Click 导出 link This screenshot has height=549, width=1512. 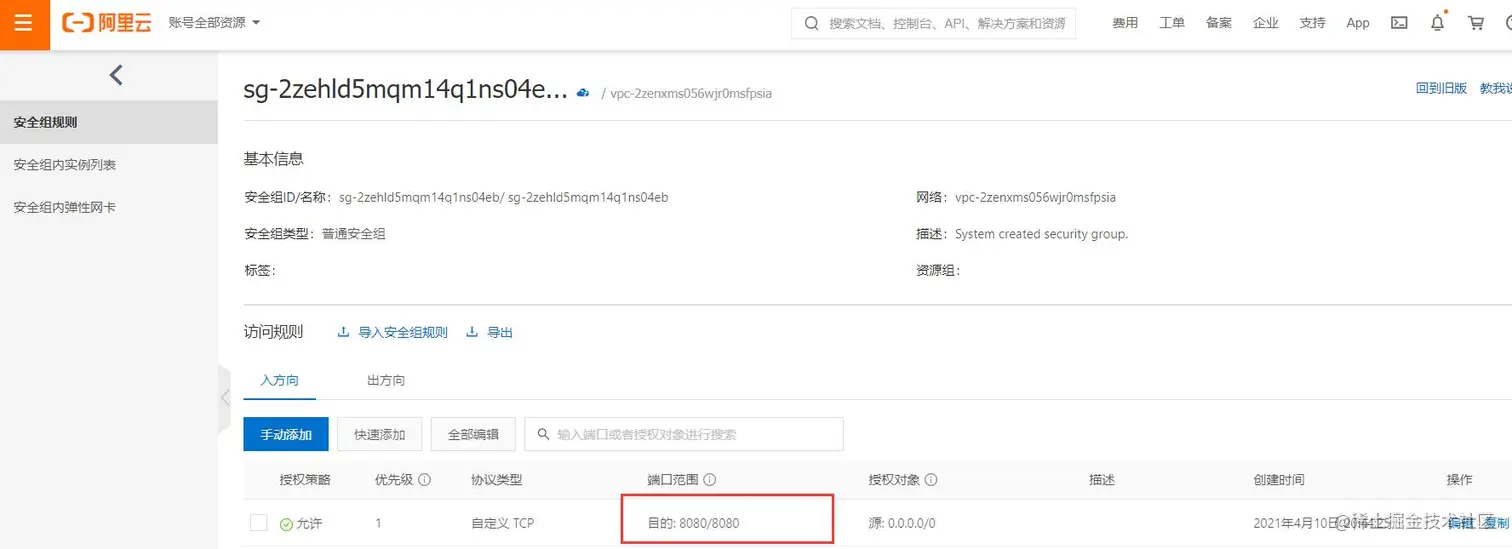500,332
